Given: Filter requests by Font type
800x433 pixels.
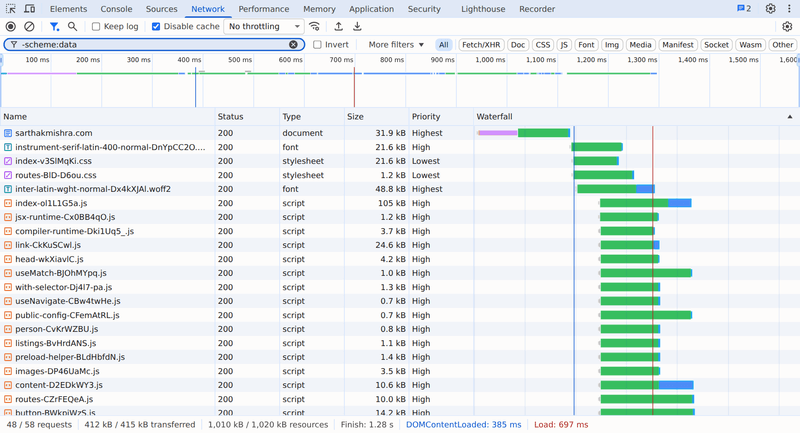Looking at the screenshot, I should point(586,45).
